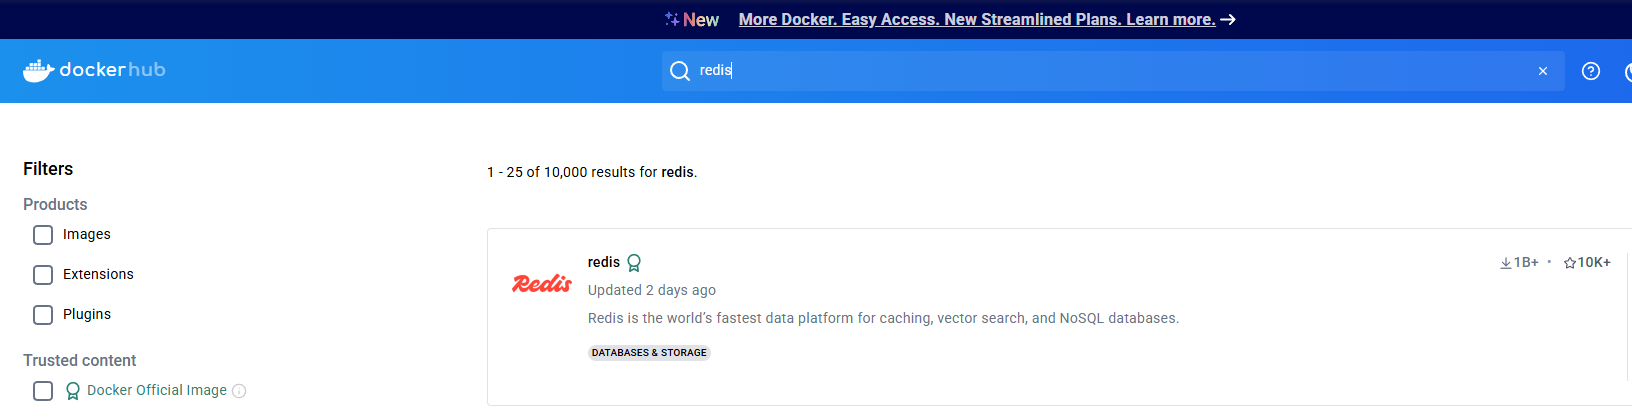The image size is (1632, 418).
Task: Click the arrow after Learn more
Action: click(x=1228, y=20)
